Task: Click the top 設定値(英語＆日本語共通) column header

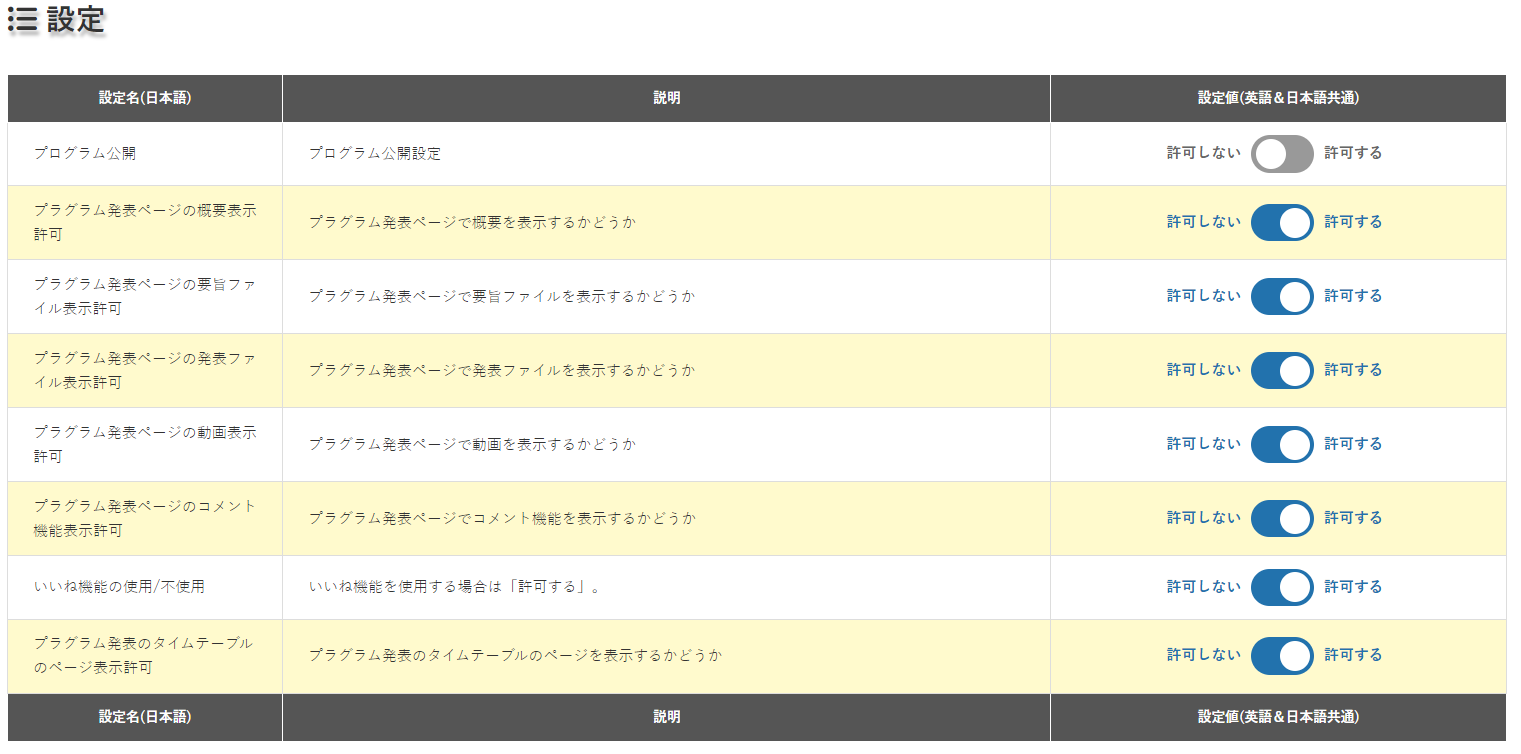Action: click(x=1278, y=99)
